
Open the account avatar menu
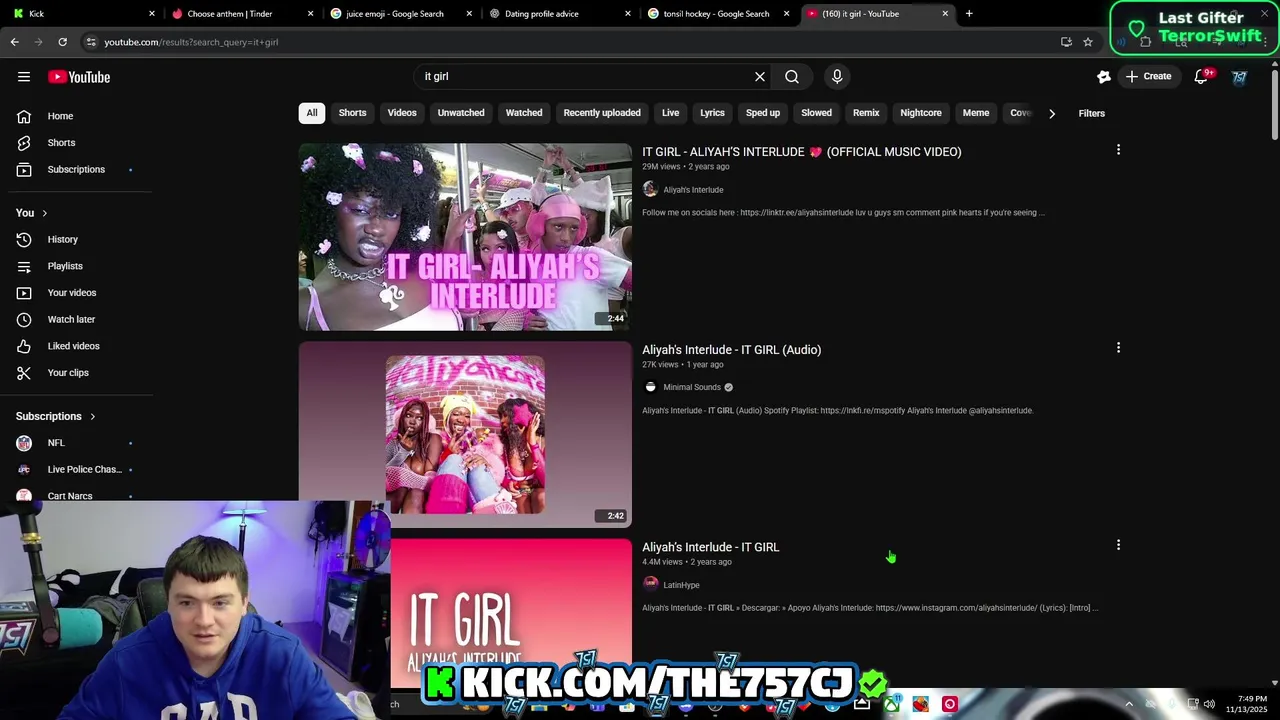1239,76
